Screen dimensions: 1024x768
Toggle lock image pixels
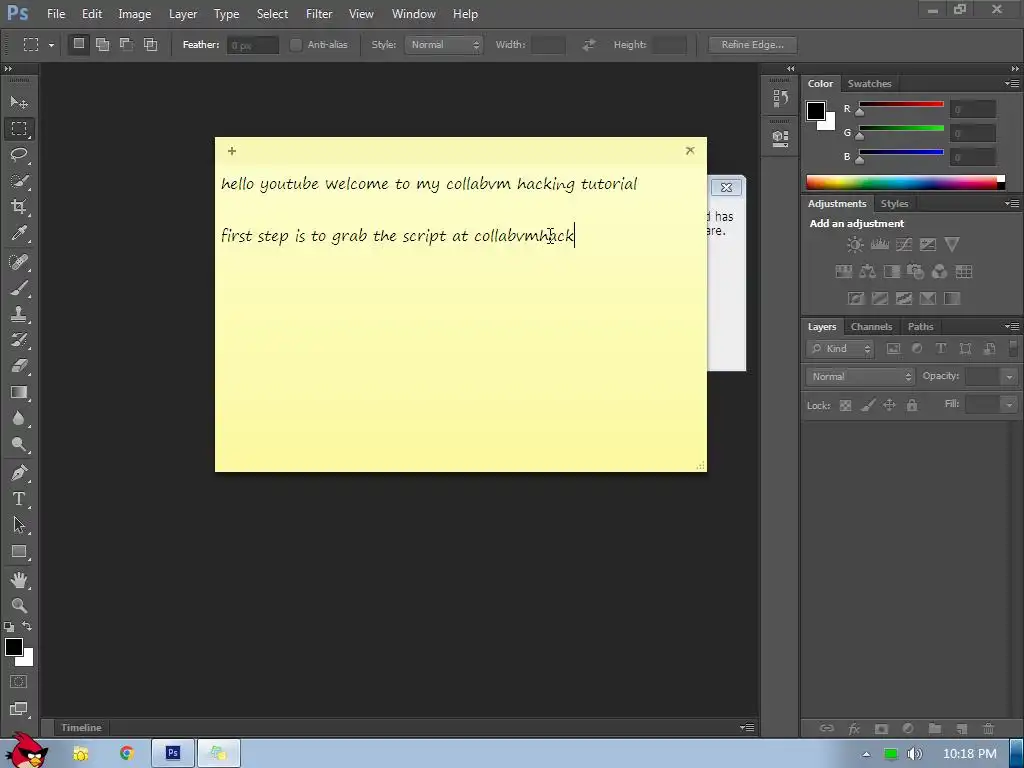point(867,406)
